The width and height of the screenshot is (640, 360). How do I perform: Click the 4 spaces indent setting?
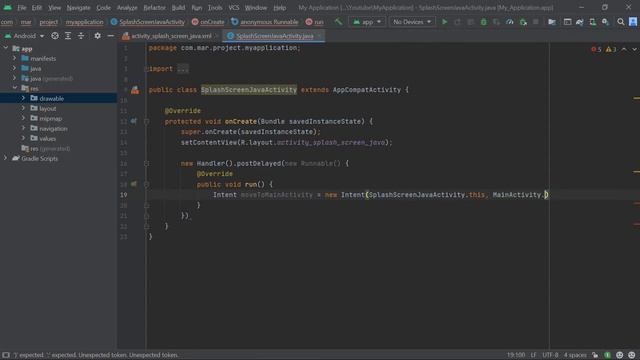[x=575, y=355]
